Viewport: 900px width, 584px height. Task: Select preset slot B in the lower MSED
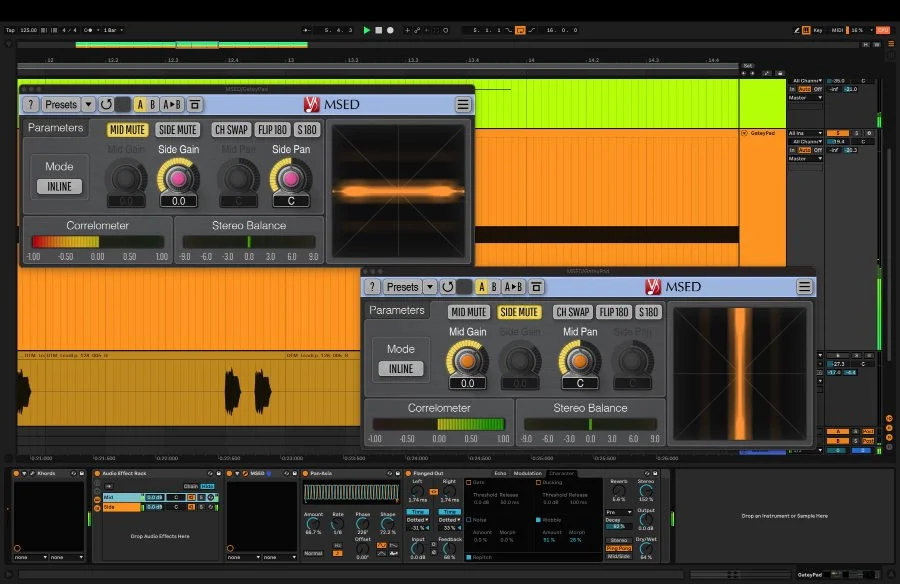tap(494, 287)
